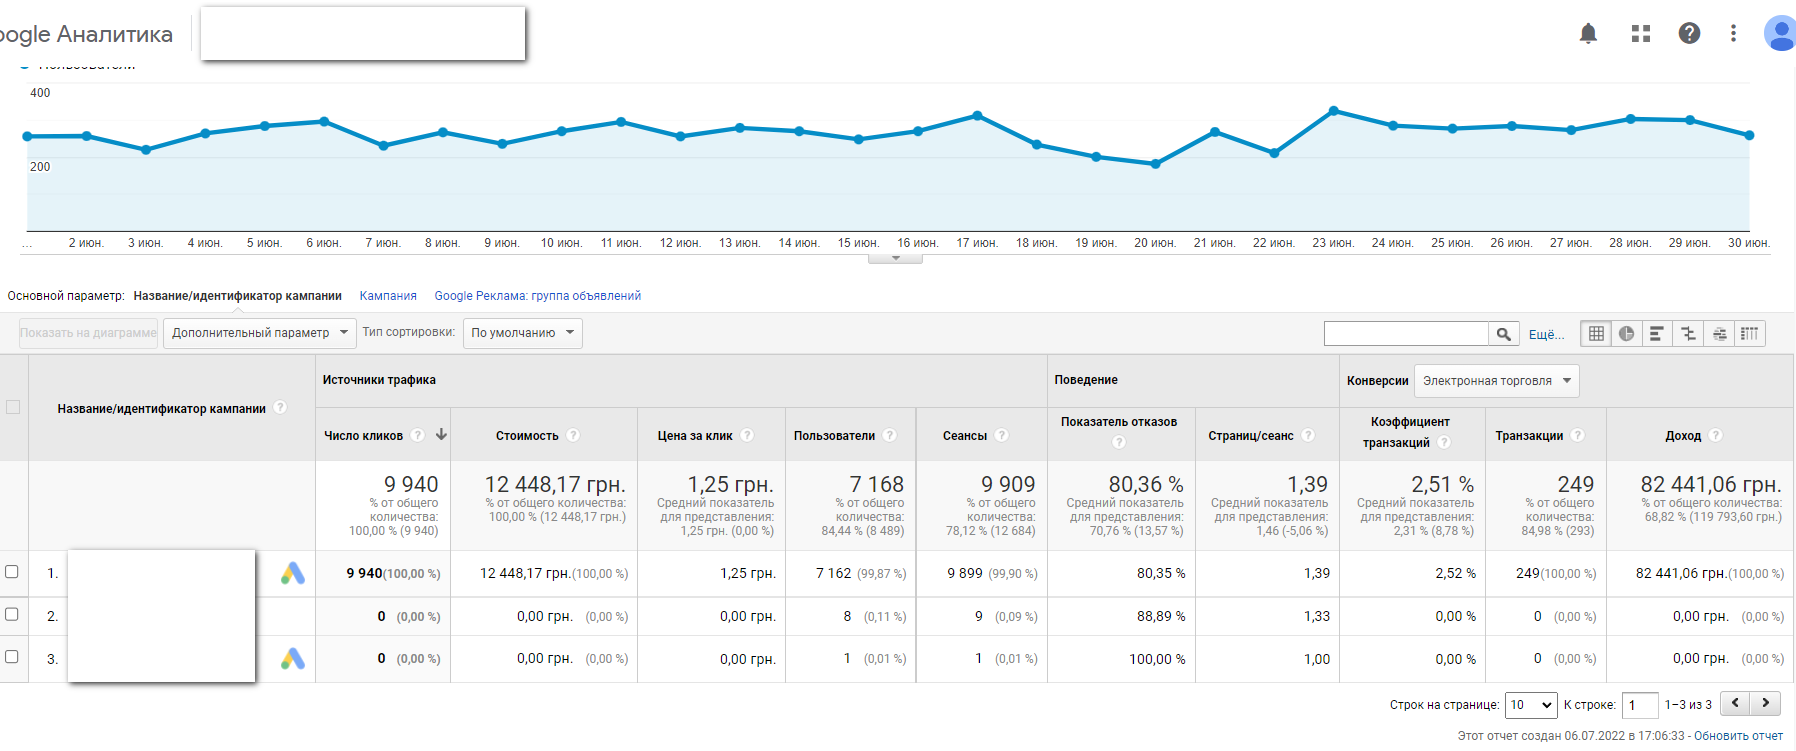Tick the checkbox for row 3
Viewport: 1796px width, 751px height.
[x=12, y=657]
